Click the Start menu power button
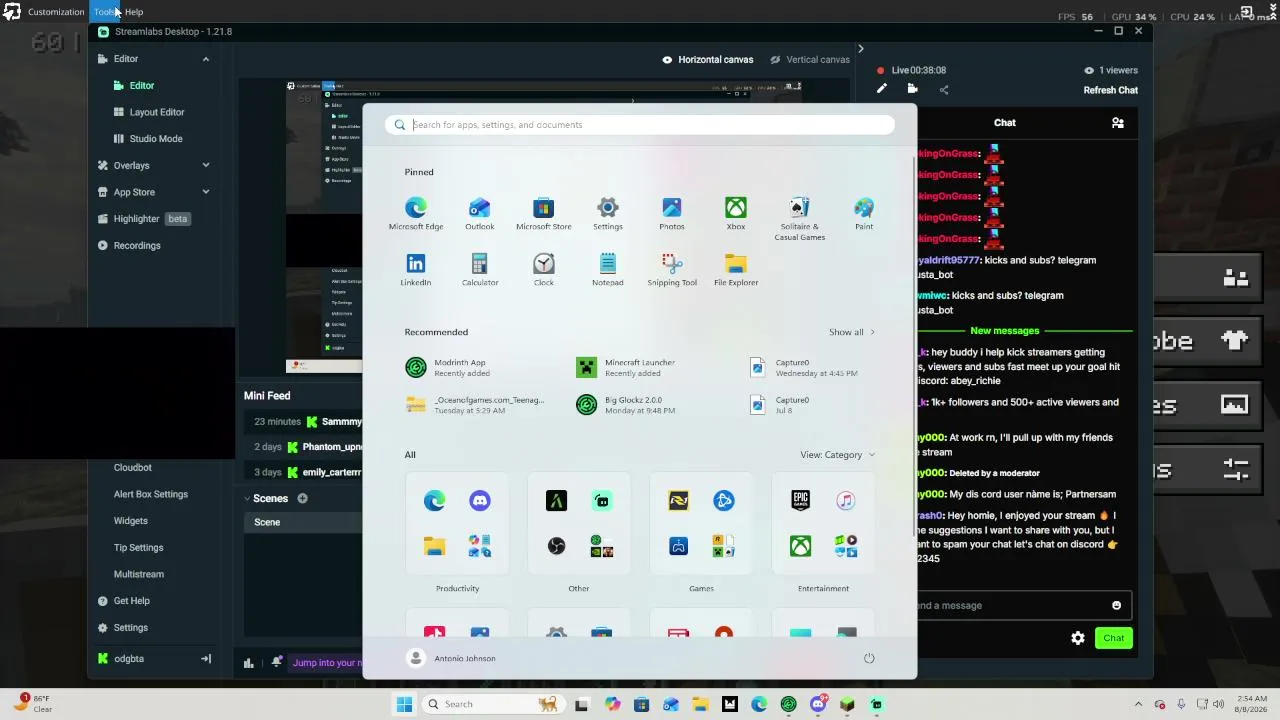This screenshot has height=720, width=1280. [x=869, y=658]
